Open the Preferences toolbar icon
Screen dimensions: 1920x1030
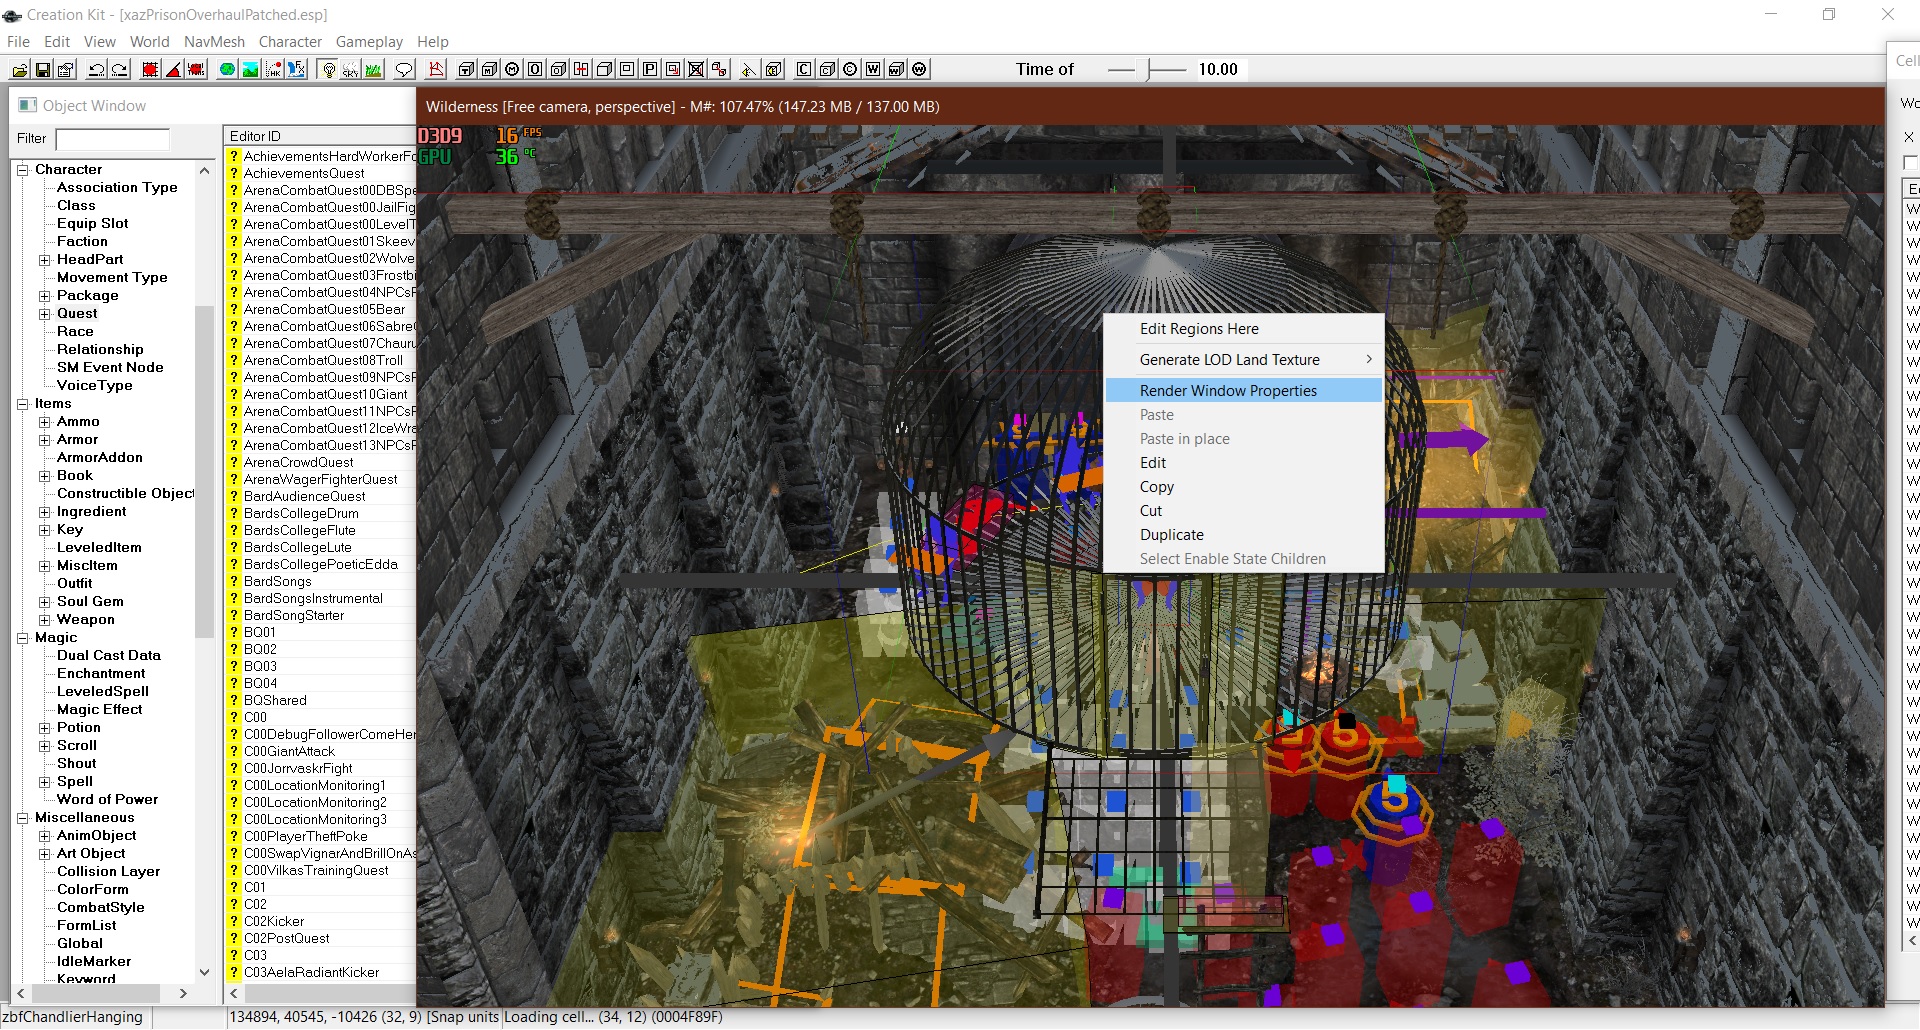[x=66, y=69]
